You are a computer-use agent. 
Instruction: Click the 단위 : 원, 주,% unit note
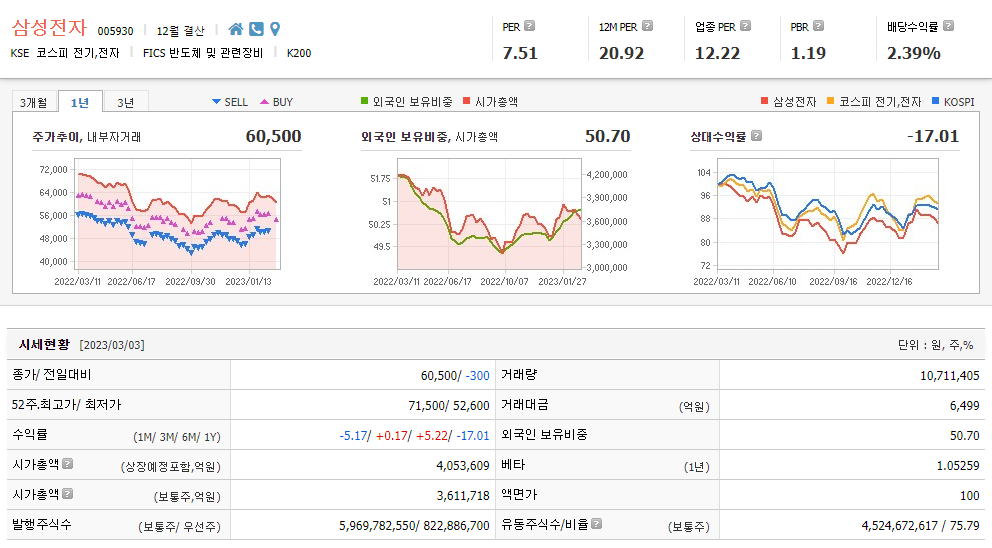click(935, 345)
